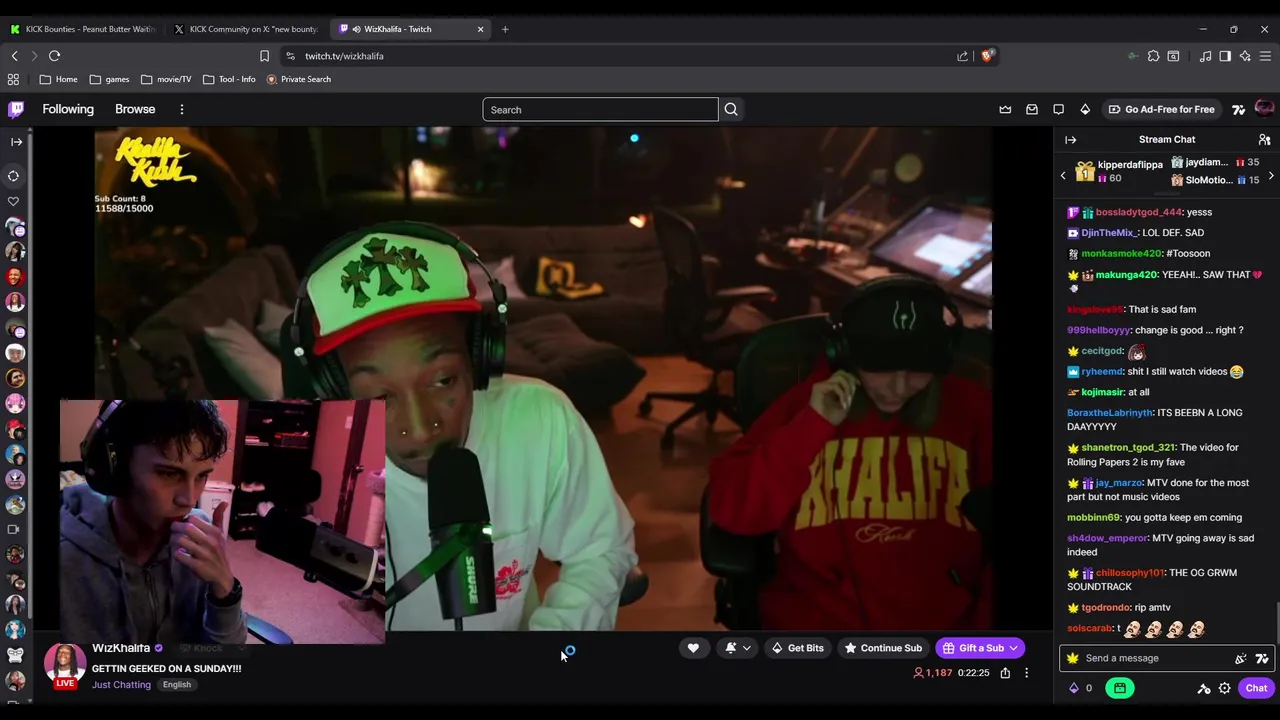Open 7TV emote menu in chat input
The height and width of the screenshot is (720, 1280).
1262,658
